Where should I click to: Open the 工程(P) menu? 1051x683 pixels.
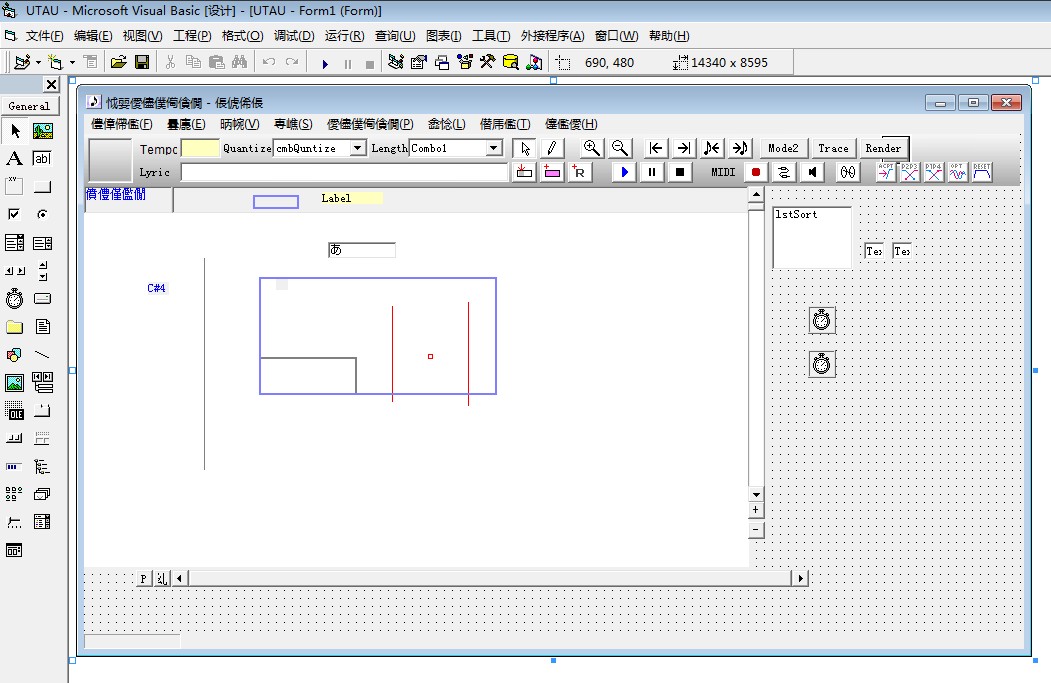click(192, 36)
